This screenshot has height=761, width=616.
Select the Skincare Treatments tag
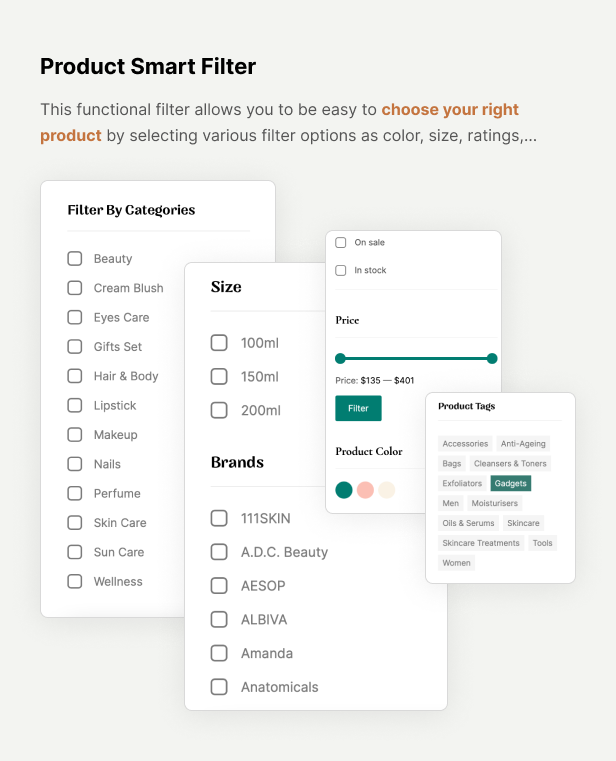[x=481, y=543]
